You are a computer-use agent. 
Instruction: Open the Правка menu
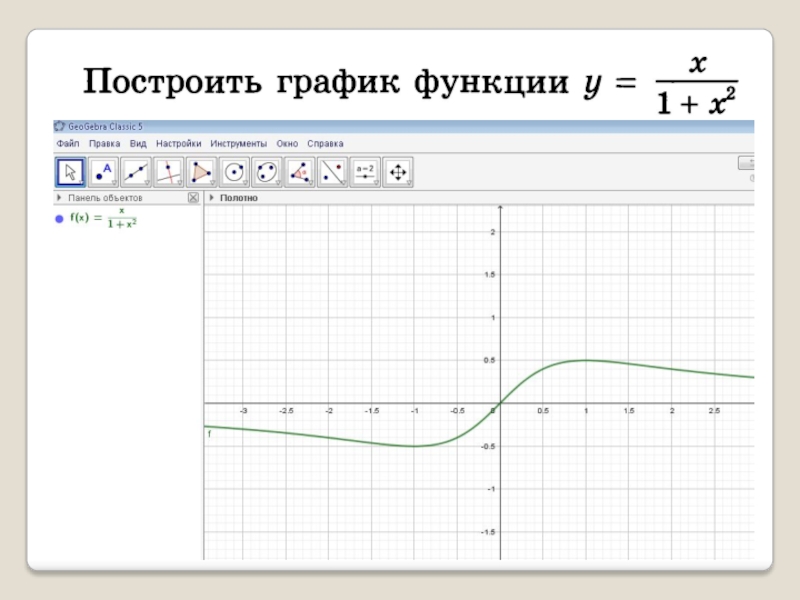105,143
